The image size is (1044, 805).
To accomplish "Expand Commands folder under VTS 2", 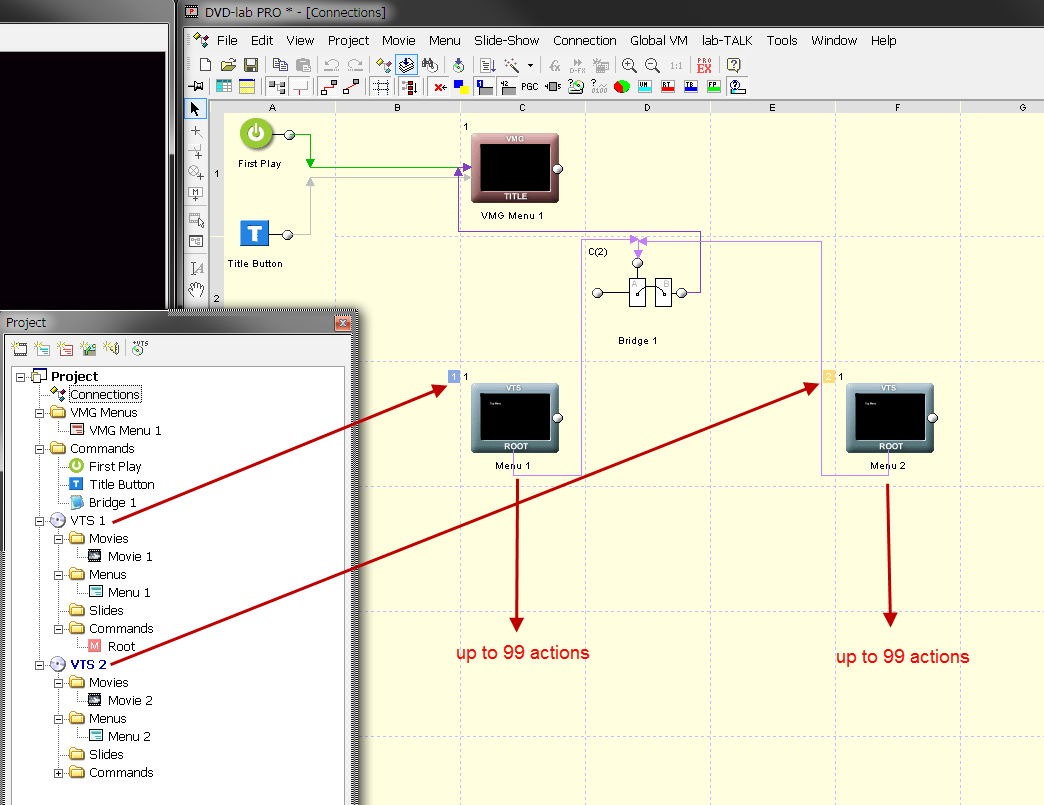I will [59, 773].
